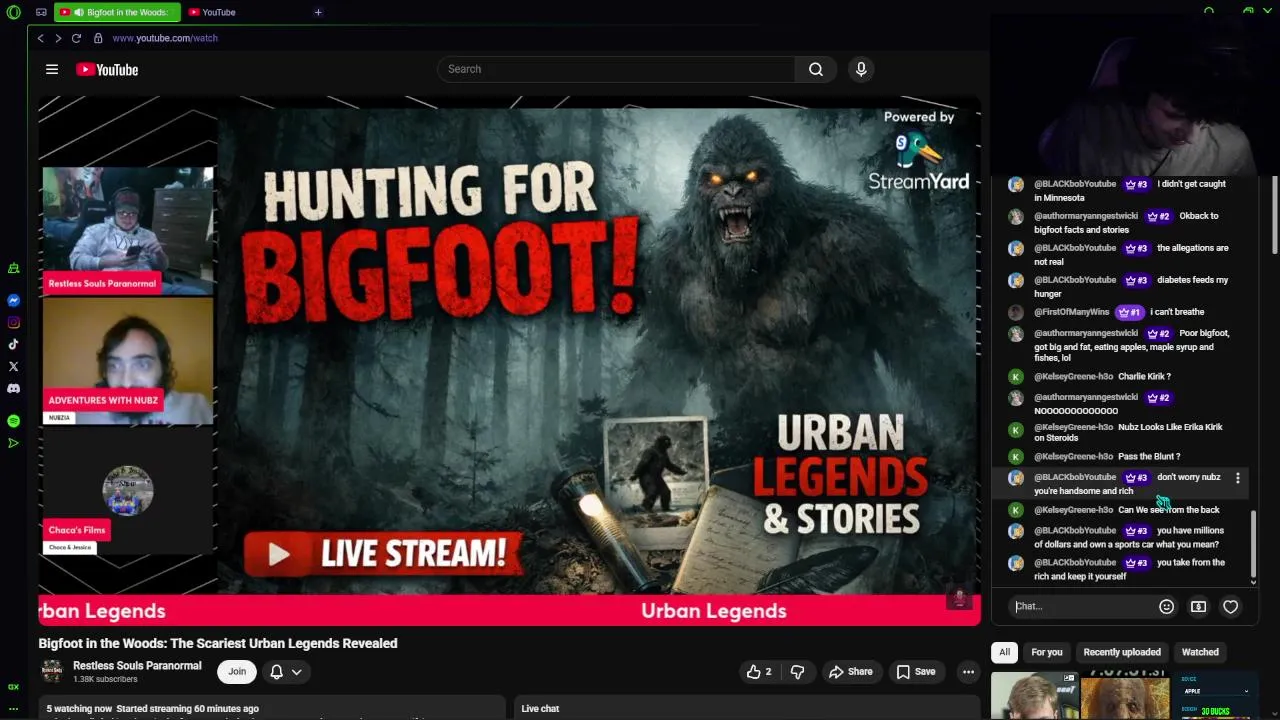Send a heart reaction in chat
Screen dimensions: 1280x720
1230,606
